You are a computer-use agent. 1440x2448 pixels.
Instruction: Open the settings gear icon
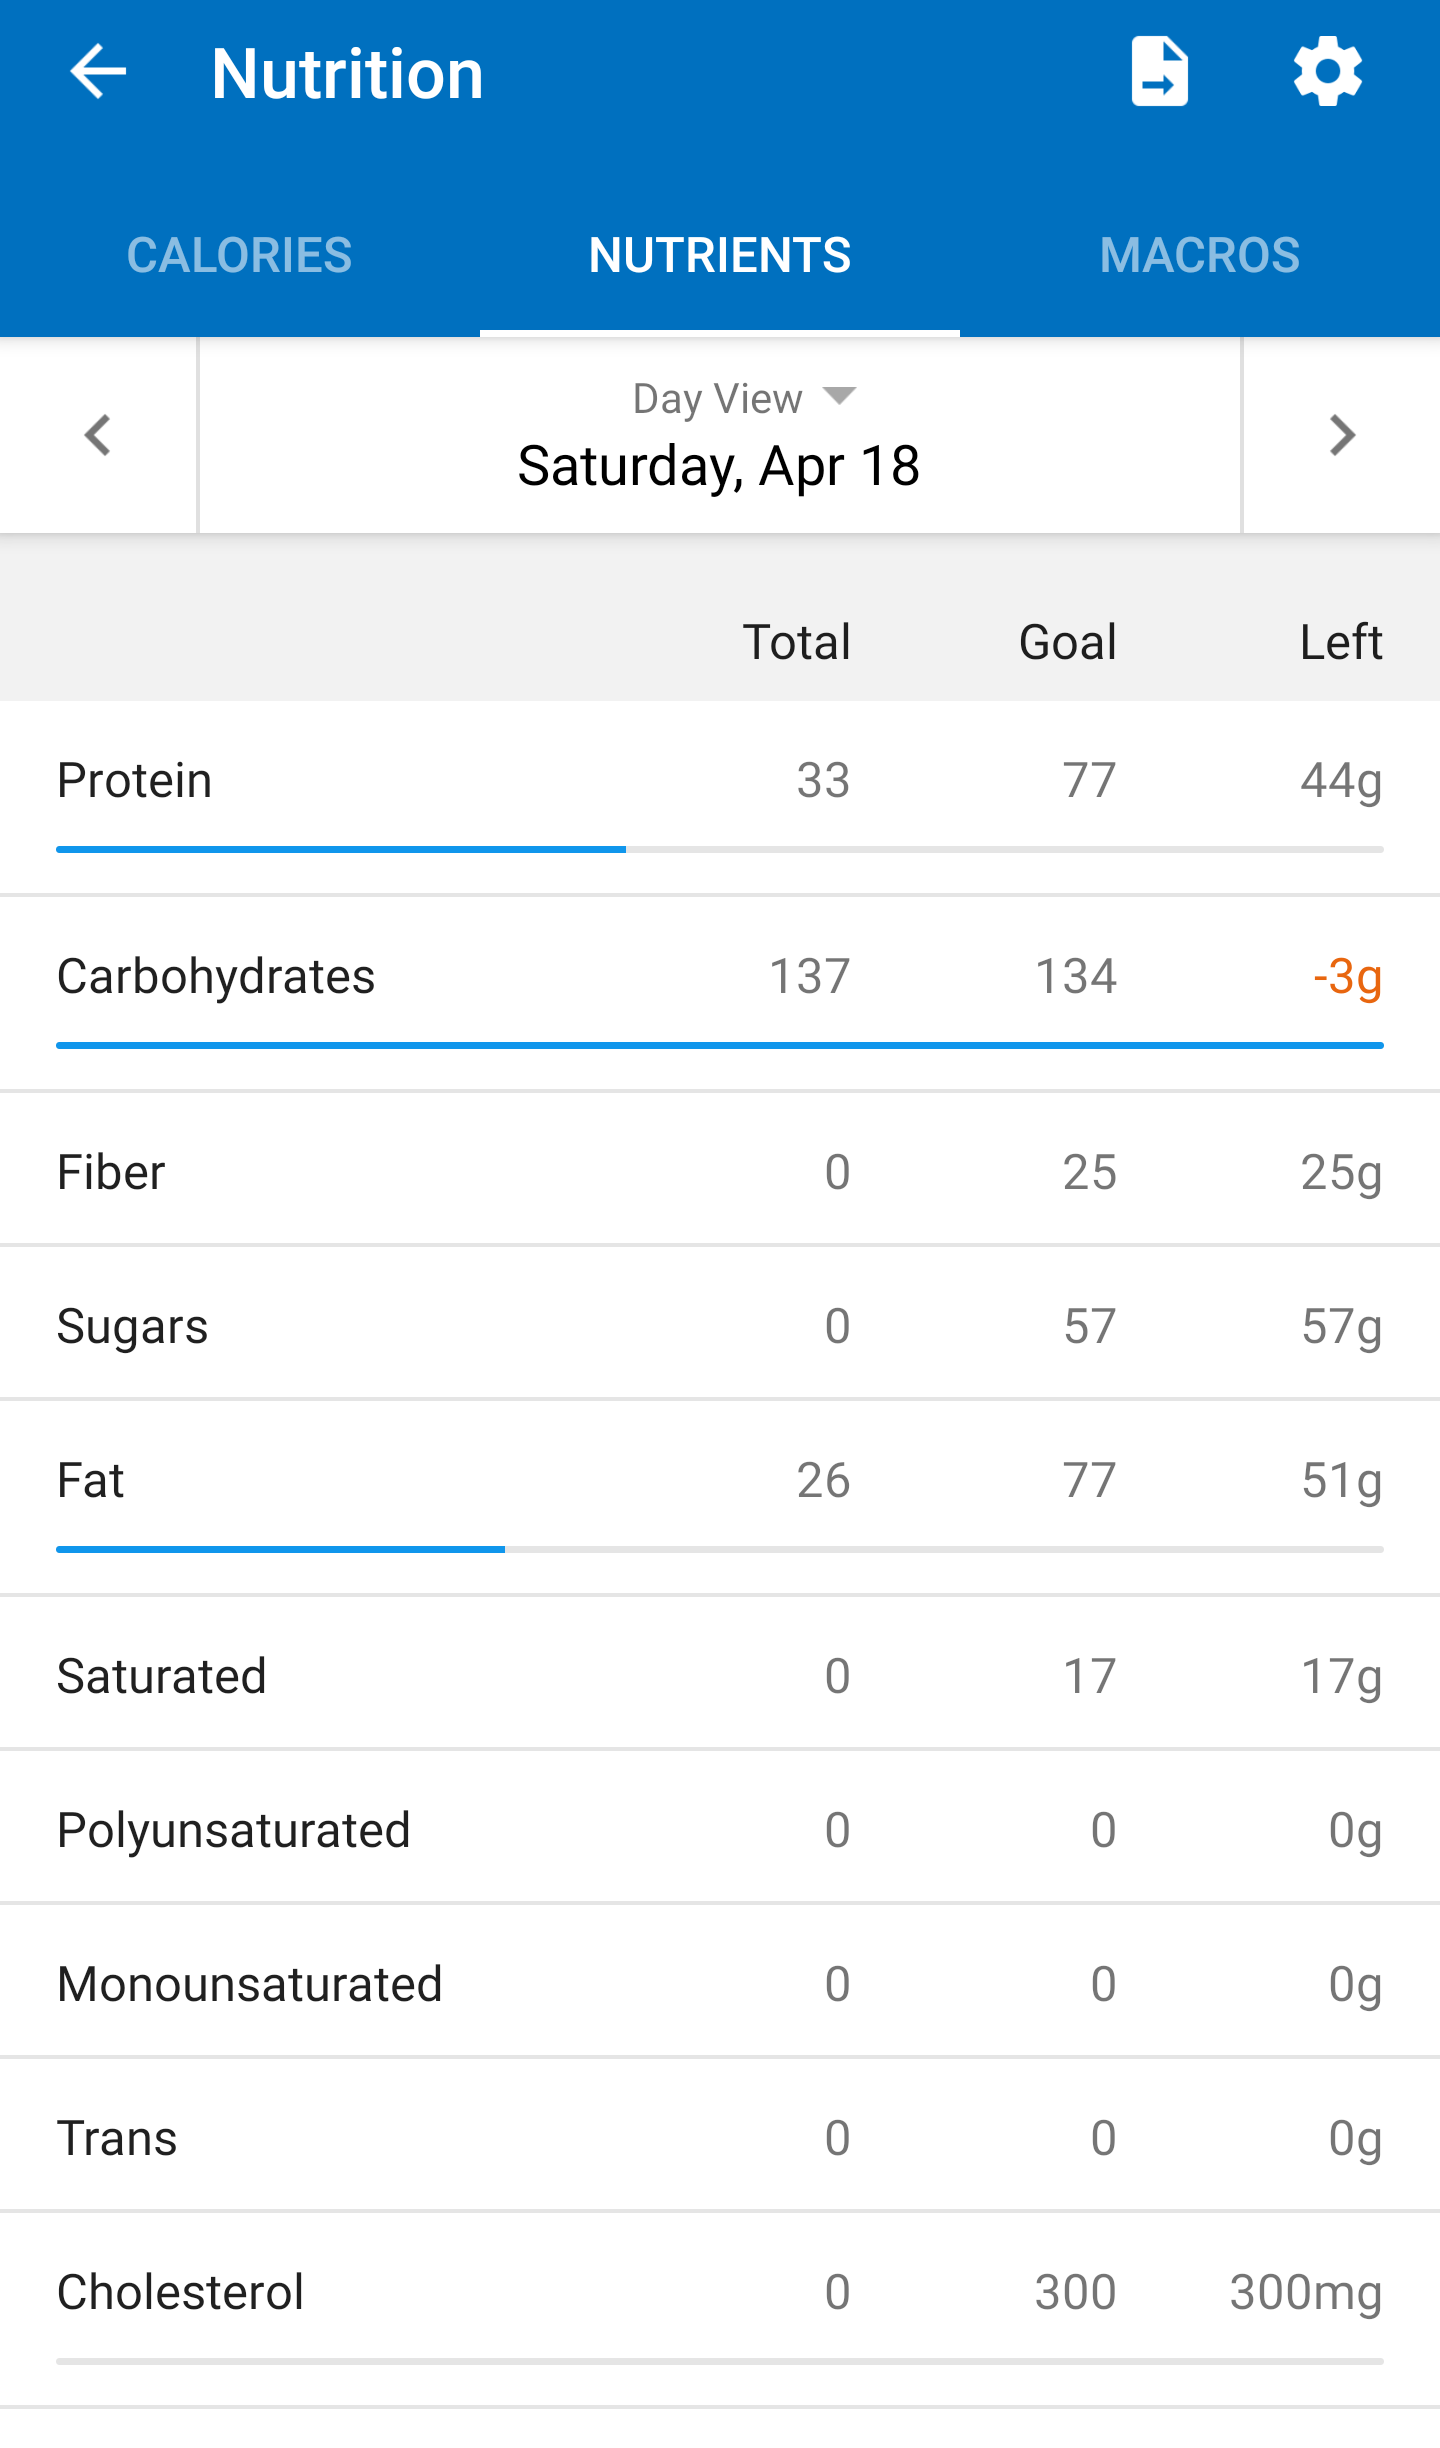pos(1327,72)
